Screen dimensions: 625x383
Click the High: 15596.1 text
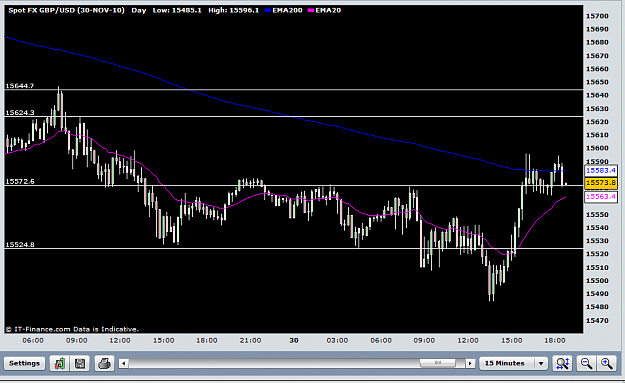tap(233, 10)
